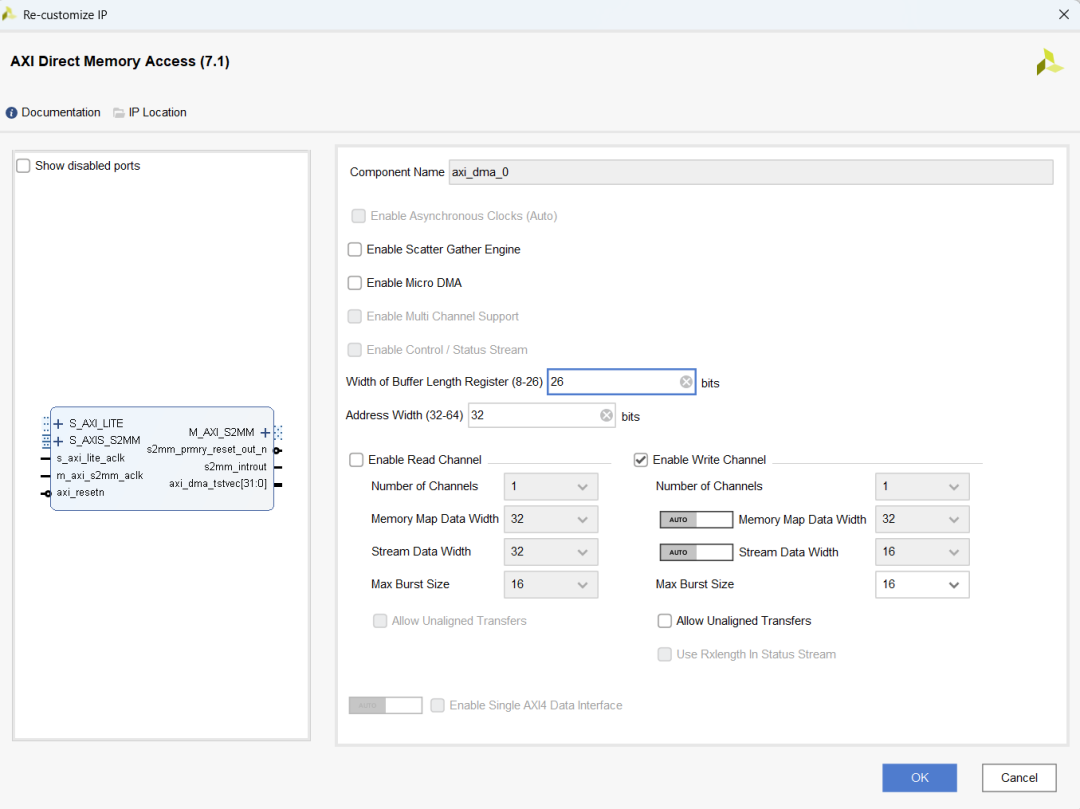Viewport: 1080px width, 809px height.
Task: Uncheck Enable Write Channel
Action: tap(641, 460)
